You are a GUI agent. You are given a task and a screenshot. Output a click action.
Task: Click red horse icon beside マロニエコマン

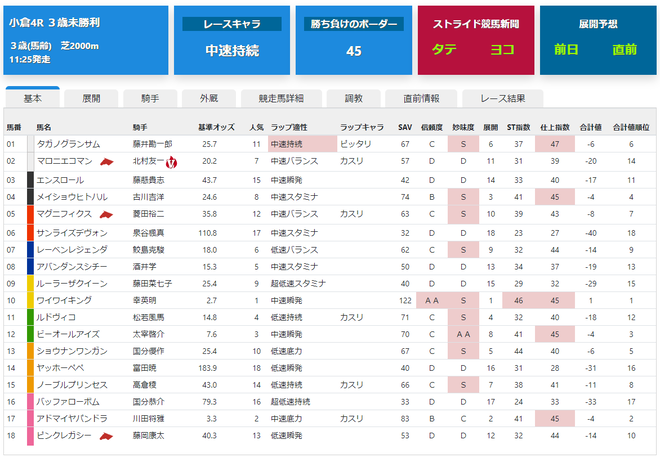(x=106, y=162)
